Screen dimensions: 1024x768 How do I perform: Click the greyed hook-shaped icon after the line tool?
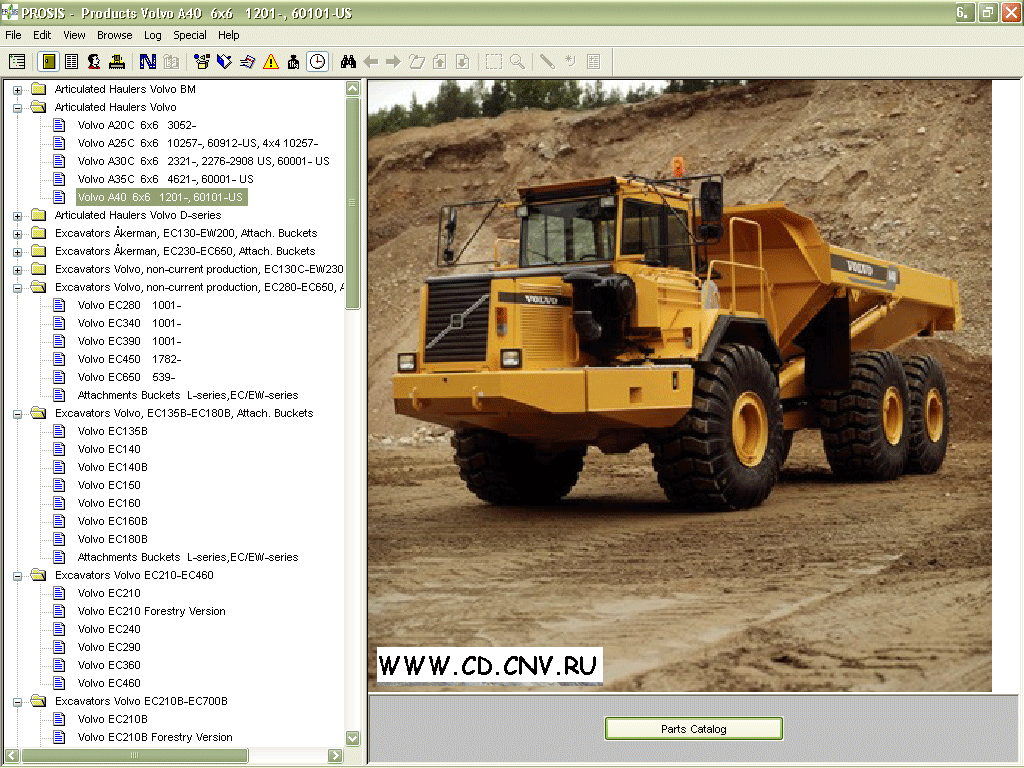pos(570,61)
